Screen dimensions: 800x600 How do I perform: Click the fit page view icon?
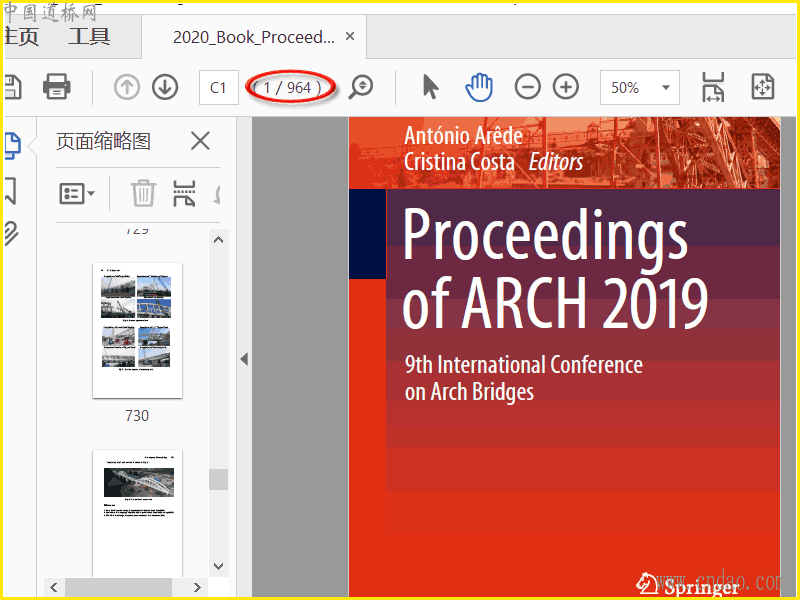pyautogui.click(x=763, y=87)
